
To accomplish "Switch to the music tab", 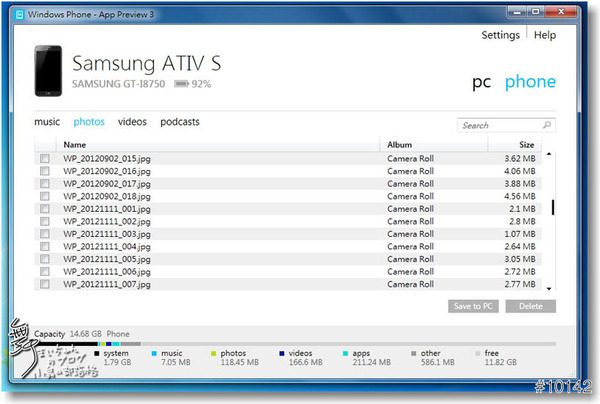I will (x=47, y=122).
